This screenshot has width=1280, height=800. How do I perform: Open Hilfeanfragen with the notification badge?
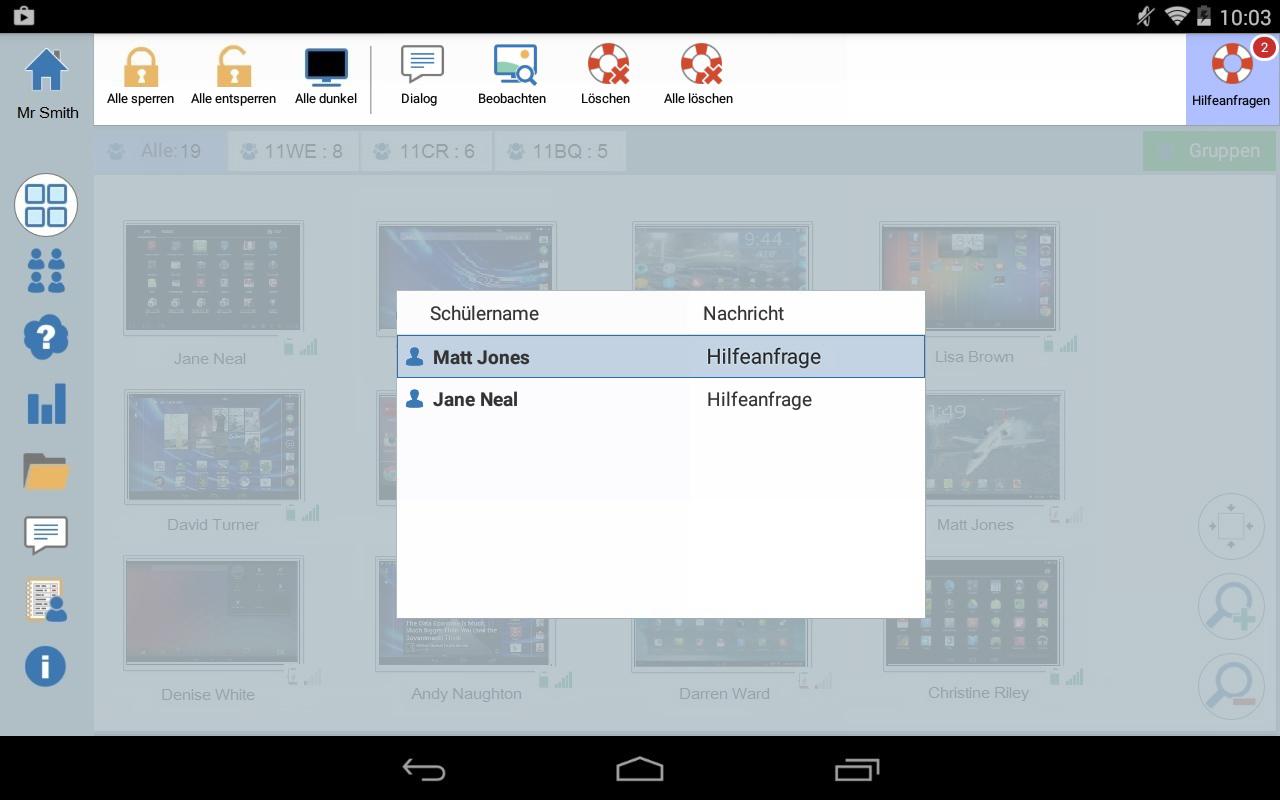pos(1231,72)
